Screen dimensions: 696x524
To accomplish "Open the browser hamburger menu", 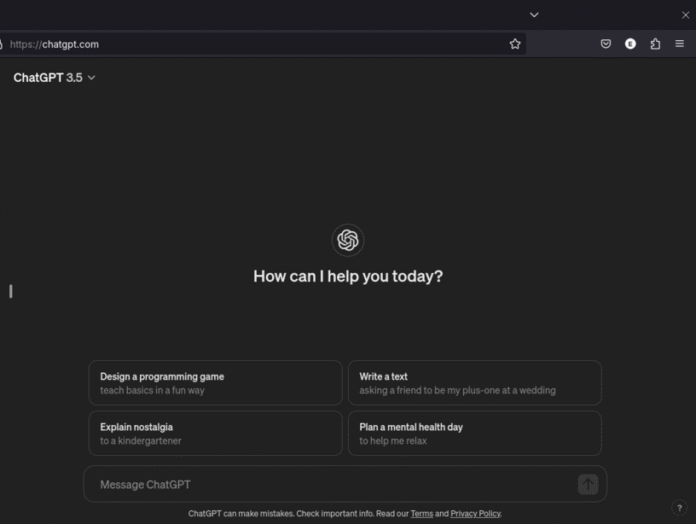I will [x=680, y=44].
